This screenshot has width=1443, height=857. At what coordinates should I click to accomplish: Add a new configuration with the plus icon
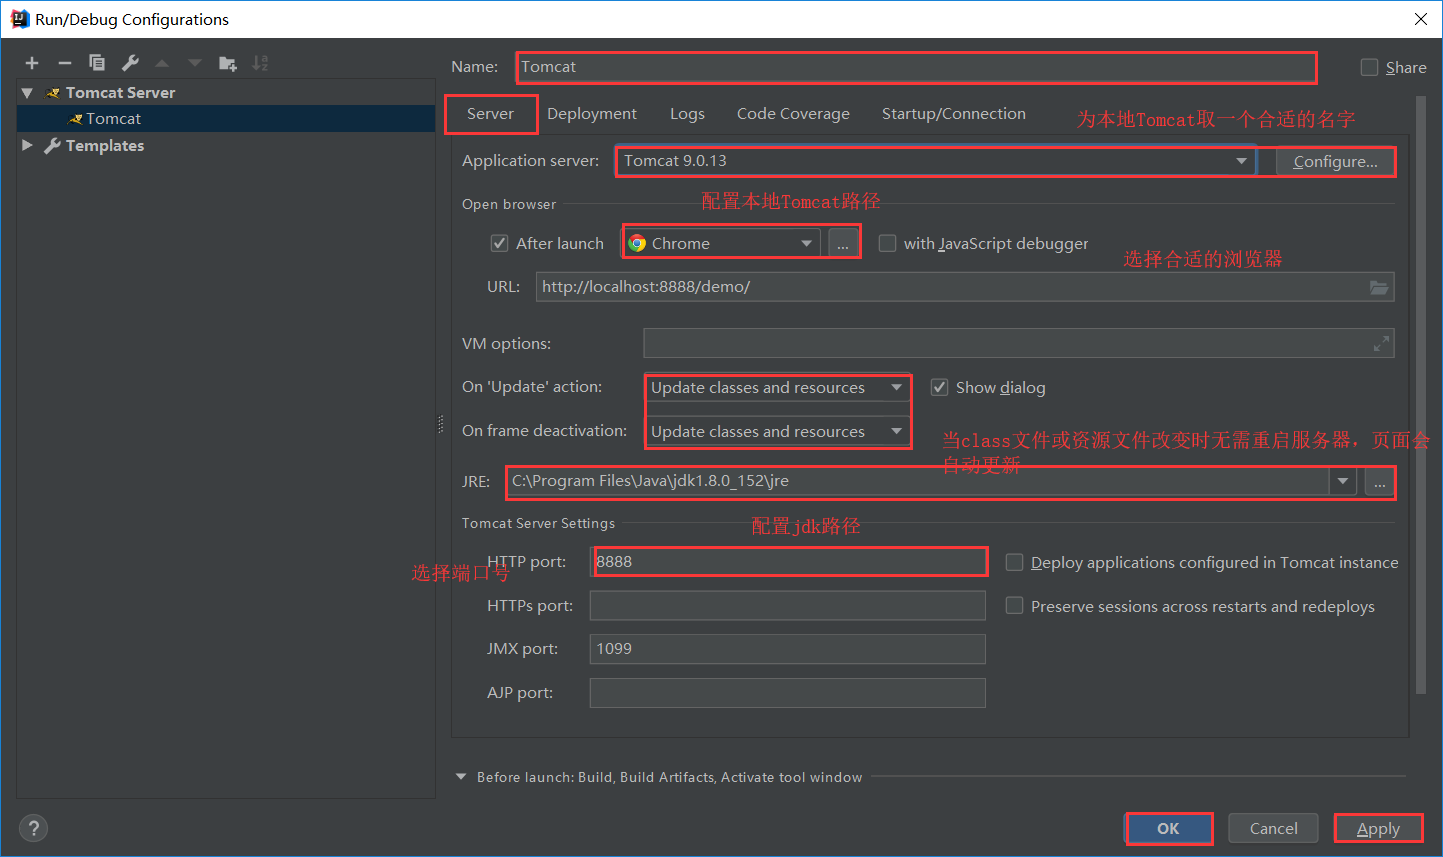tap(32, 63)
